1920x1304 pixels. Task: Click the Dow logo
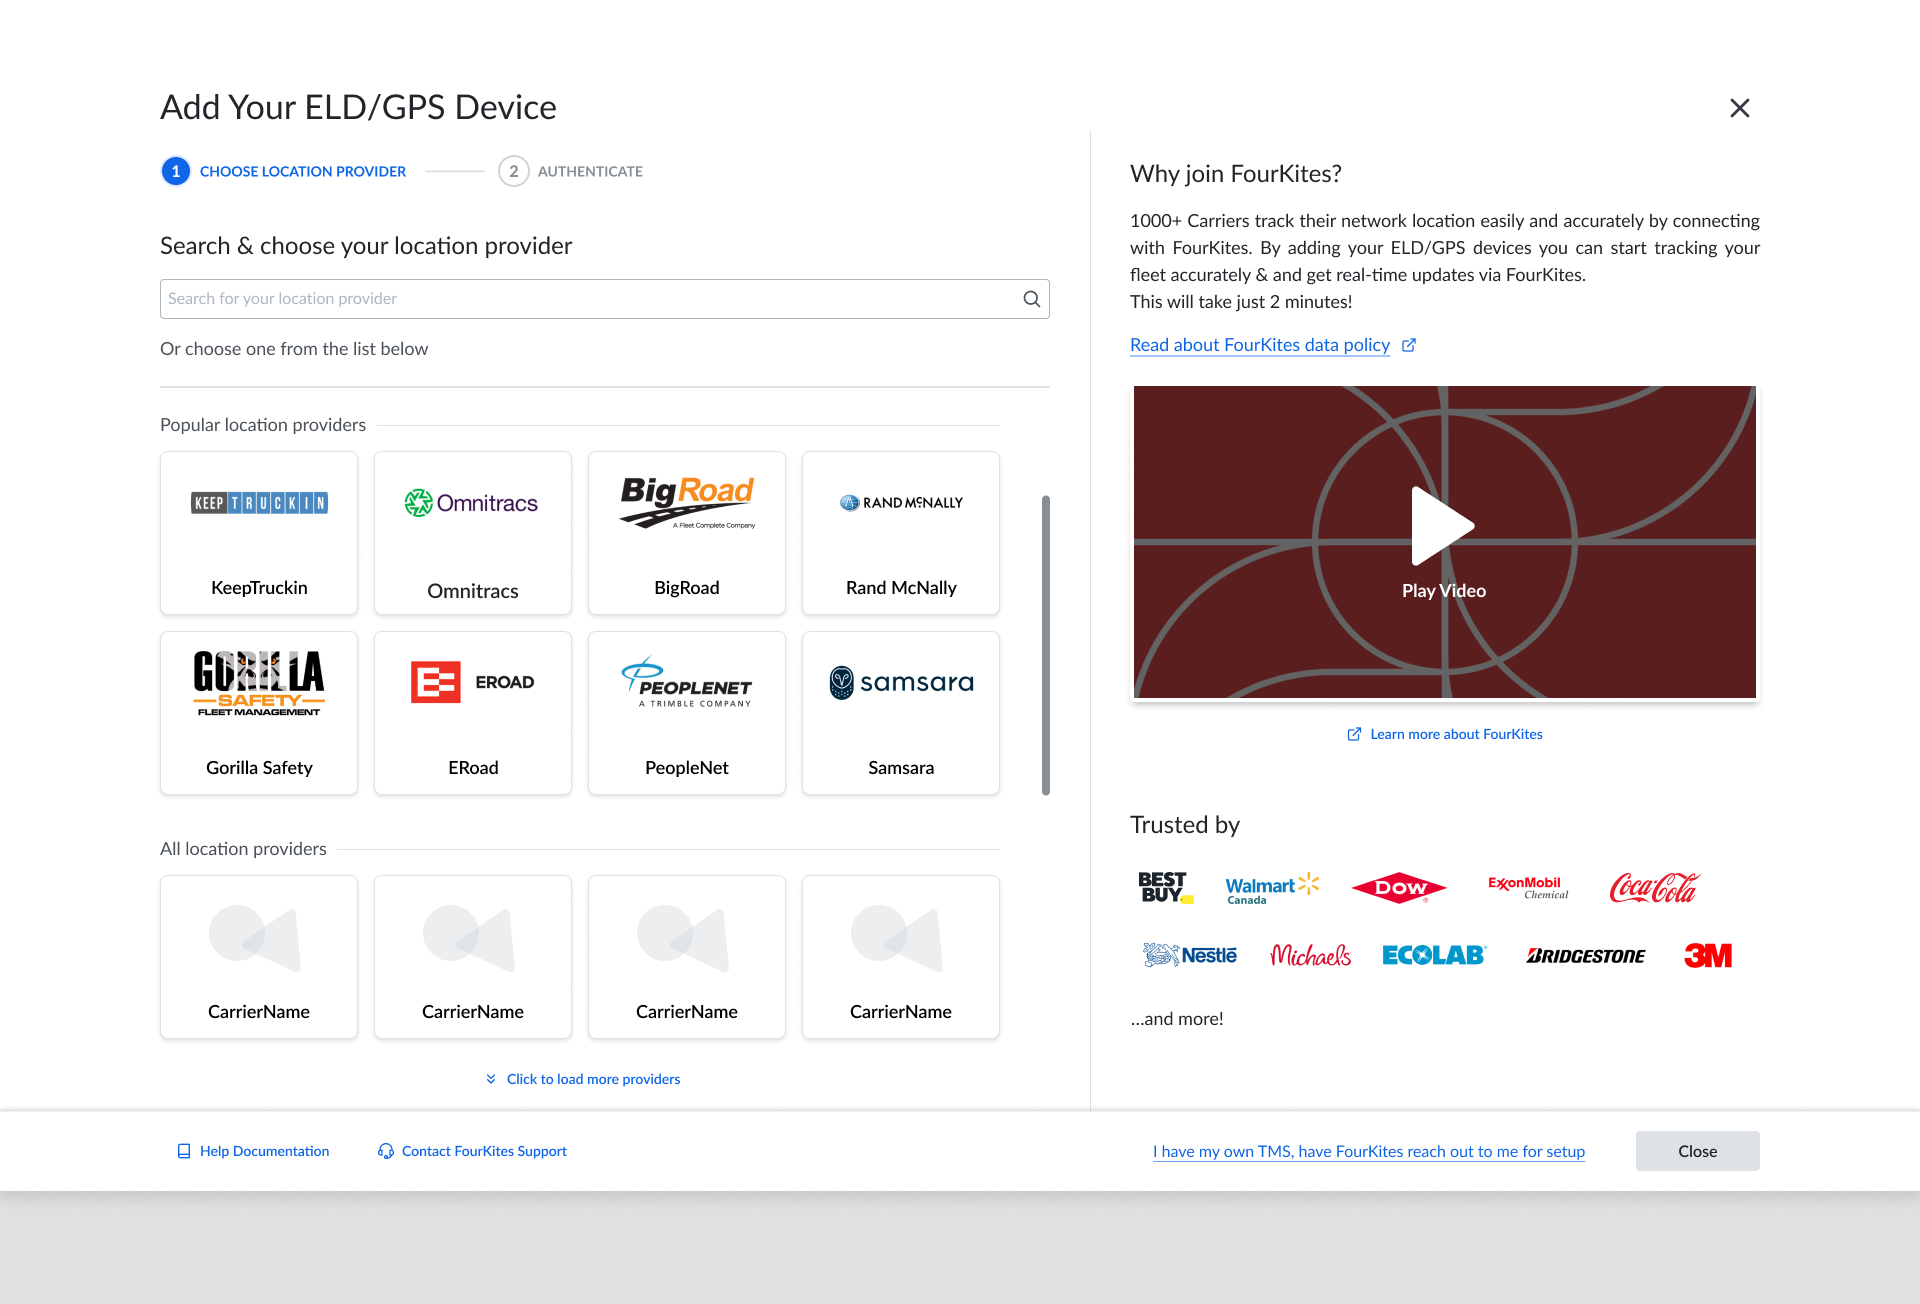[1399, 887]
